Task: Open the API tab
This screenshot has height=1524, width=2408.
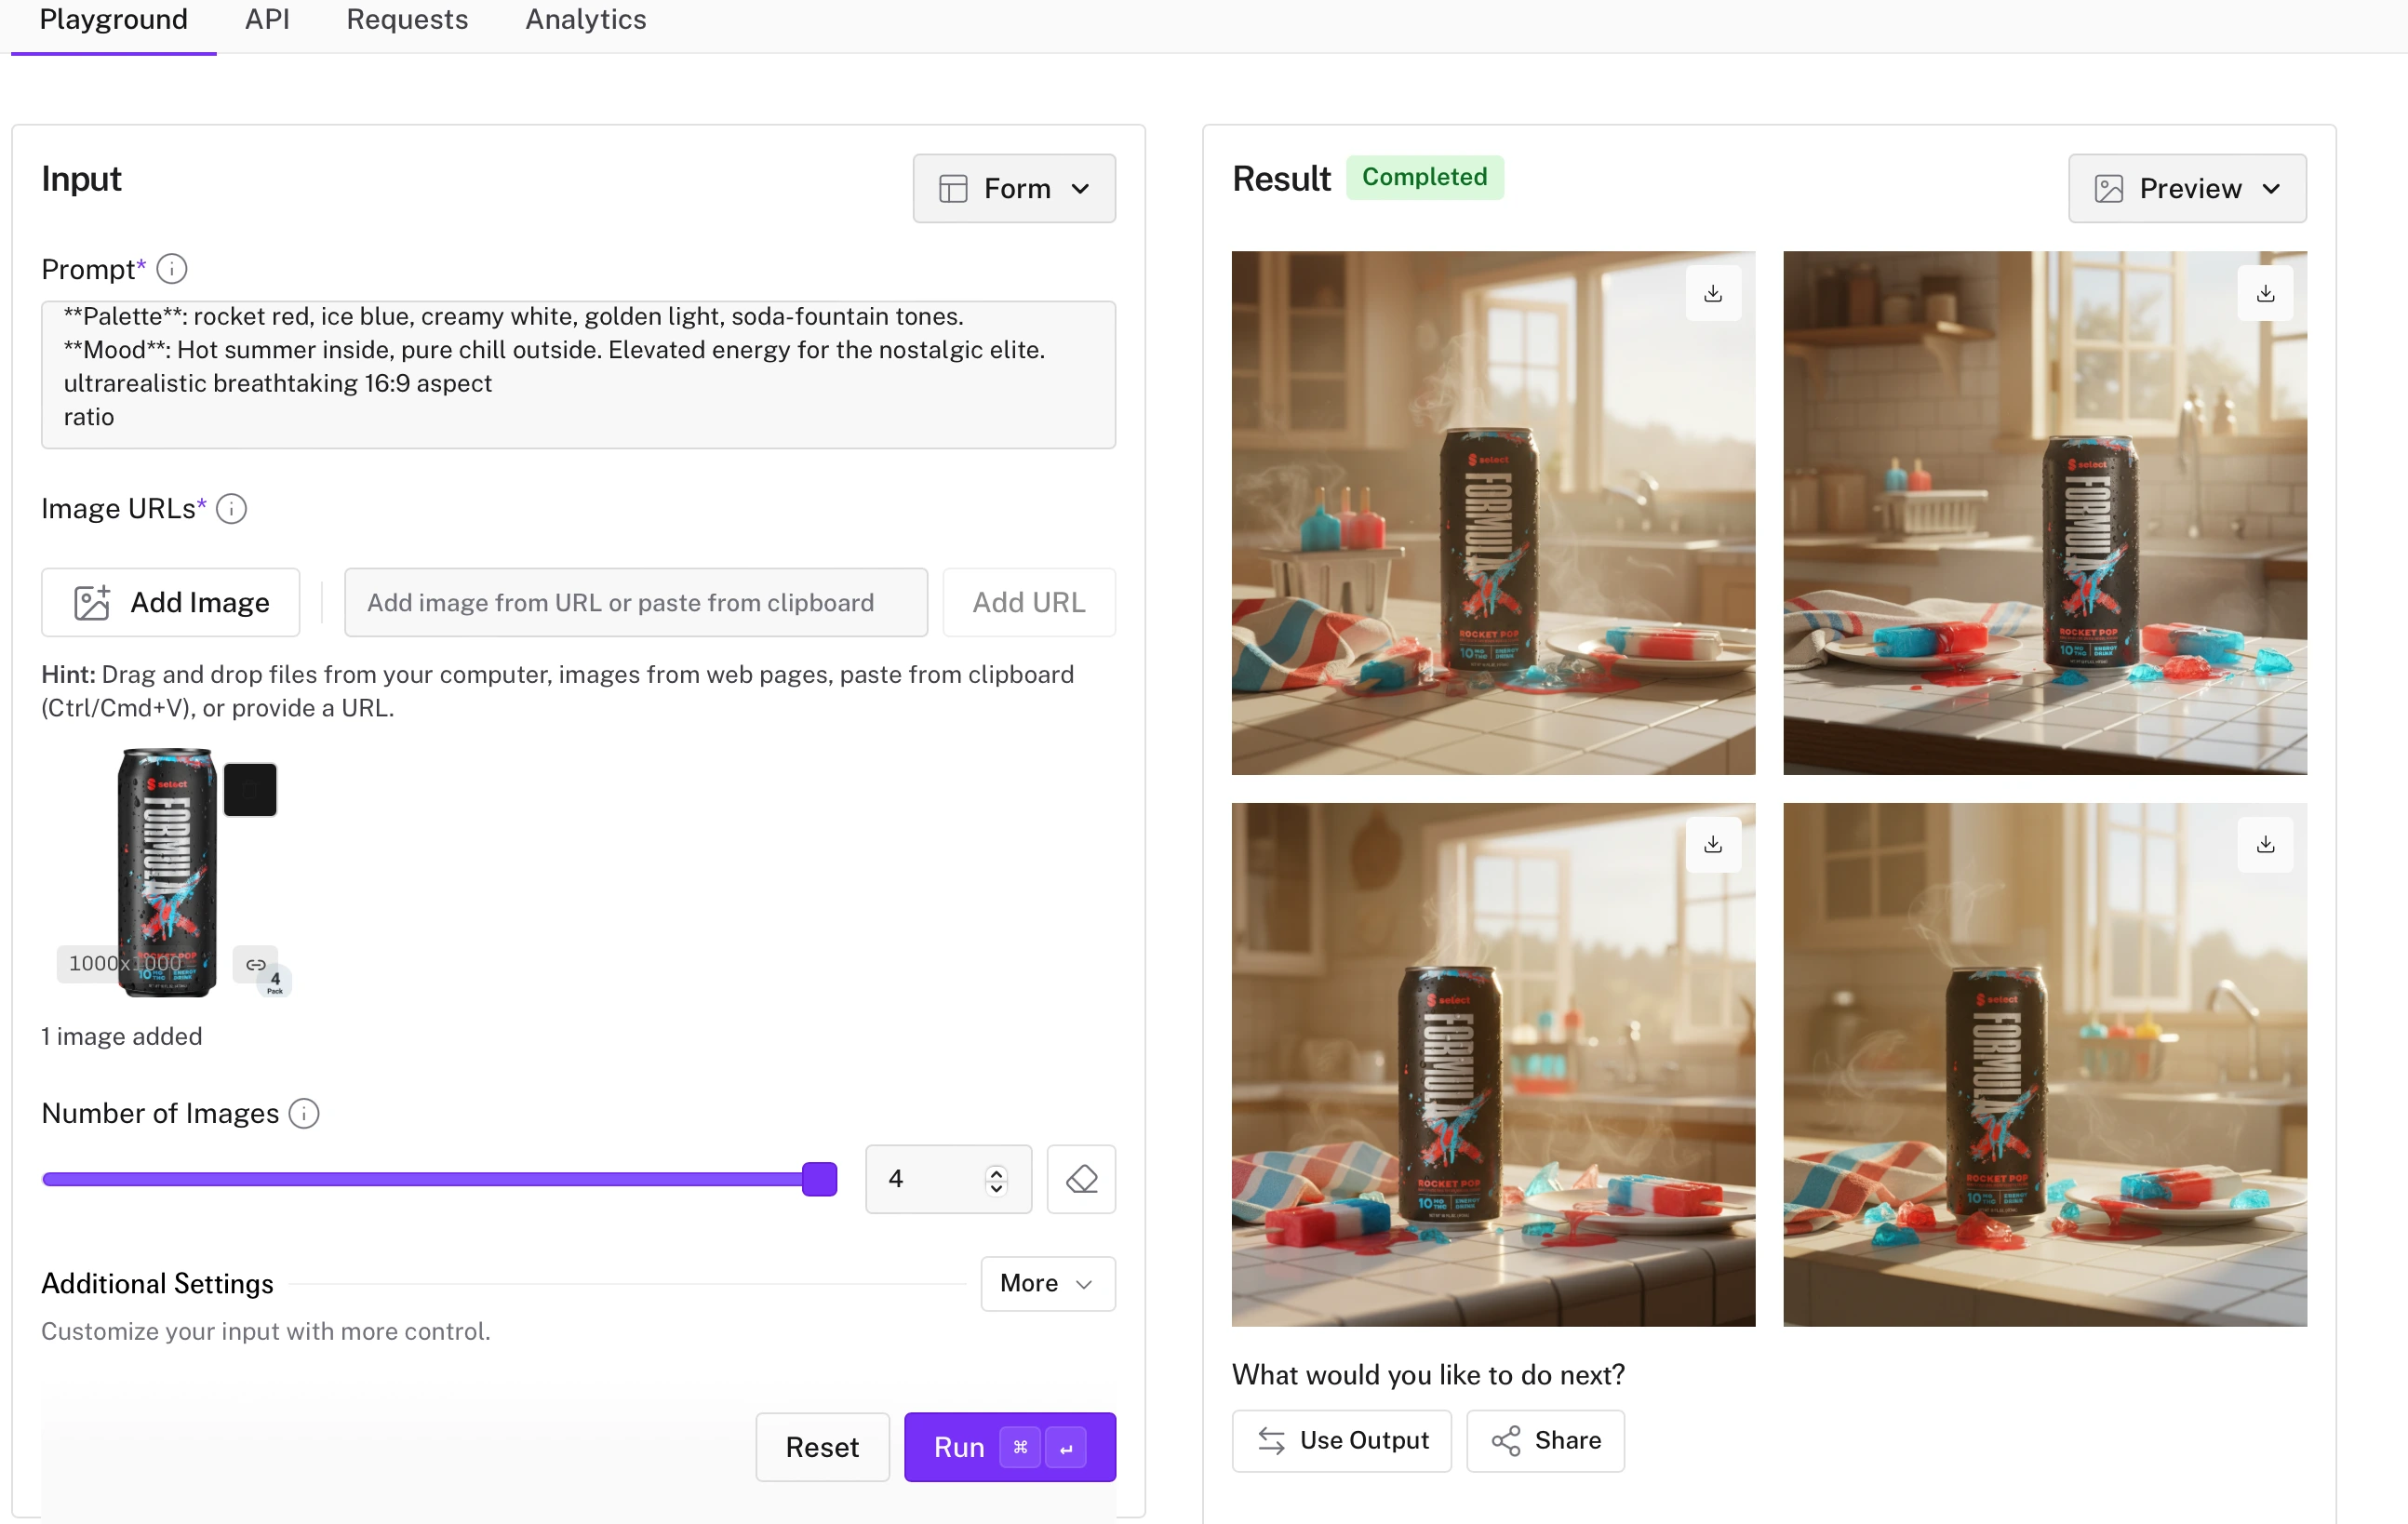Action: (x=268, y=20)
